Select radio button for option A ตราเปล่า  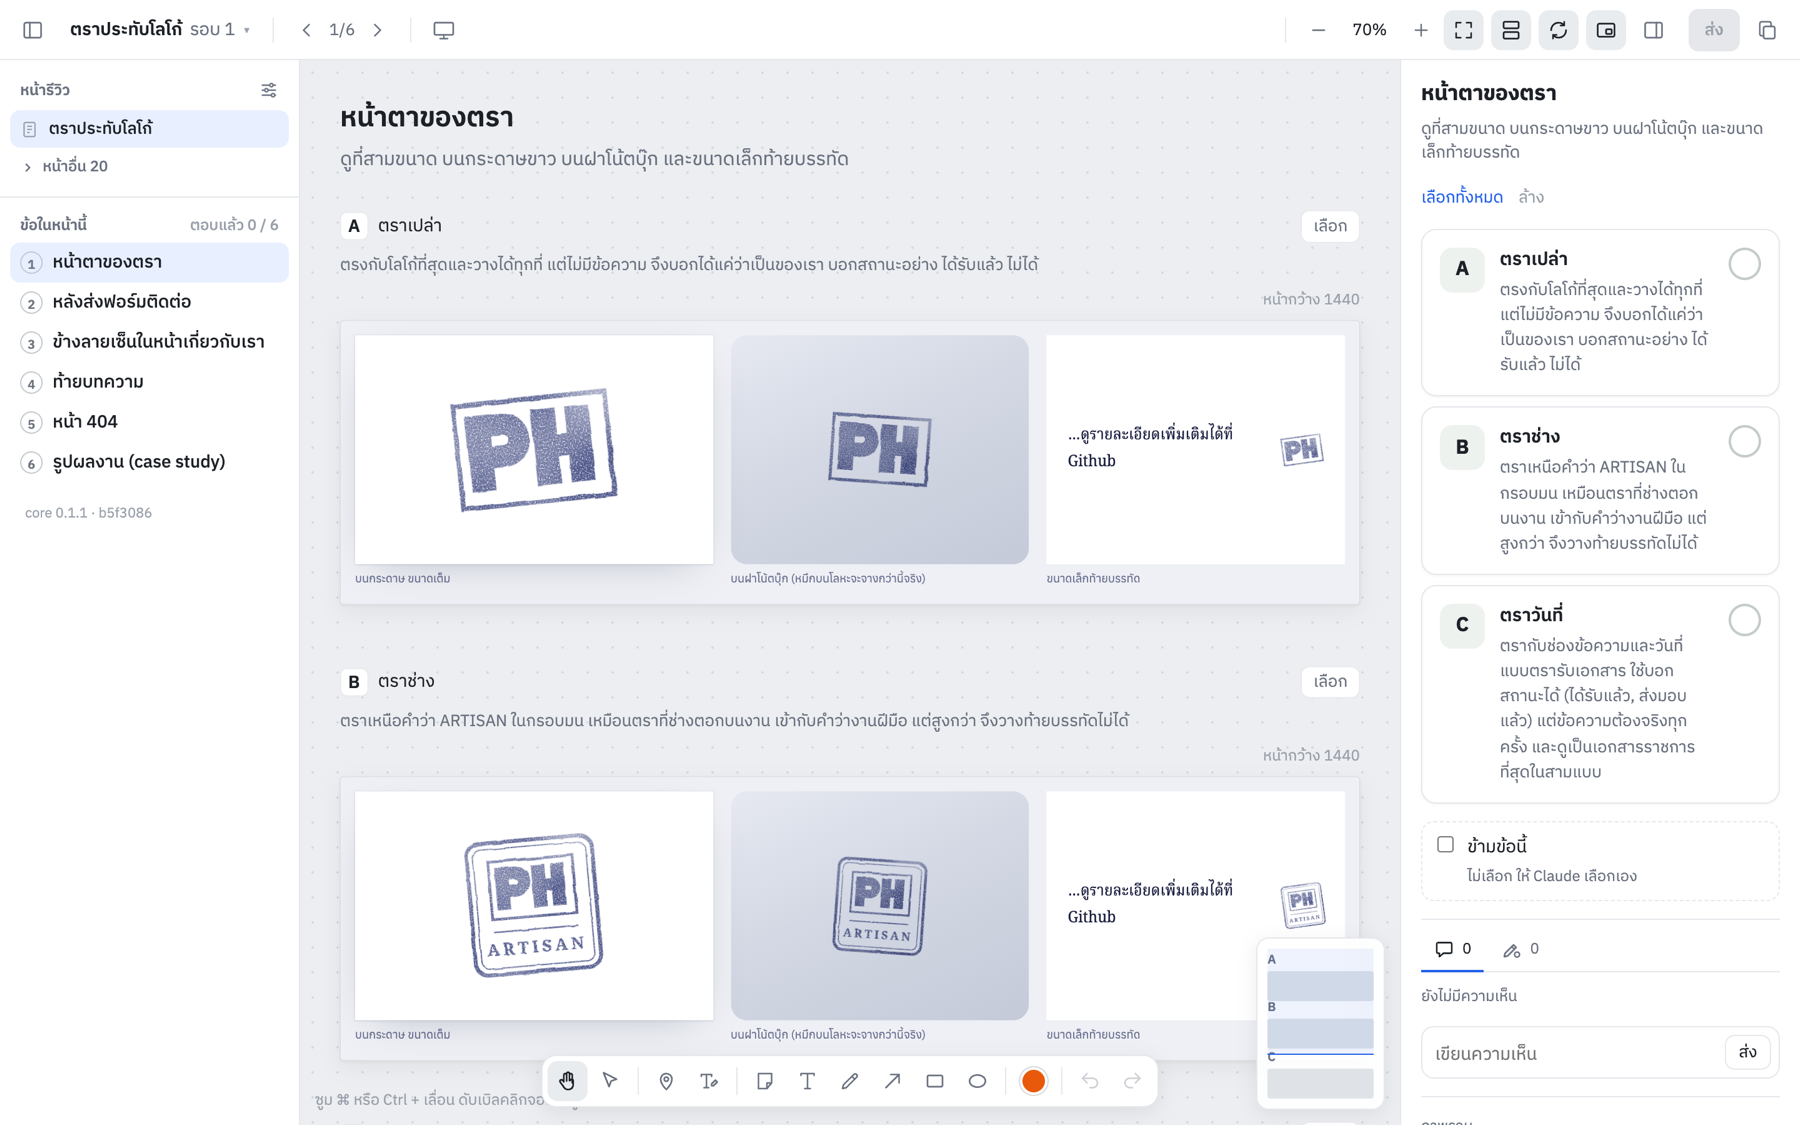coord(1744,264)
